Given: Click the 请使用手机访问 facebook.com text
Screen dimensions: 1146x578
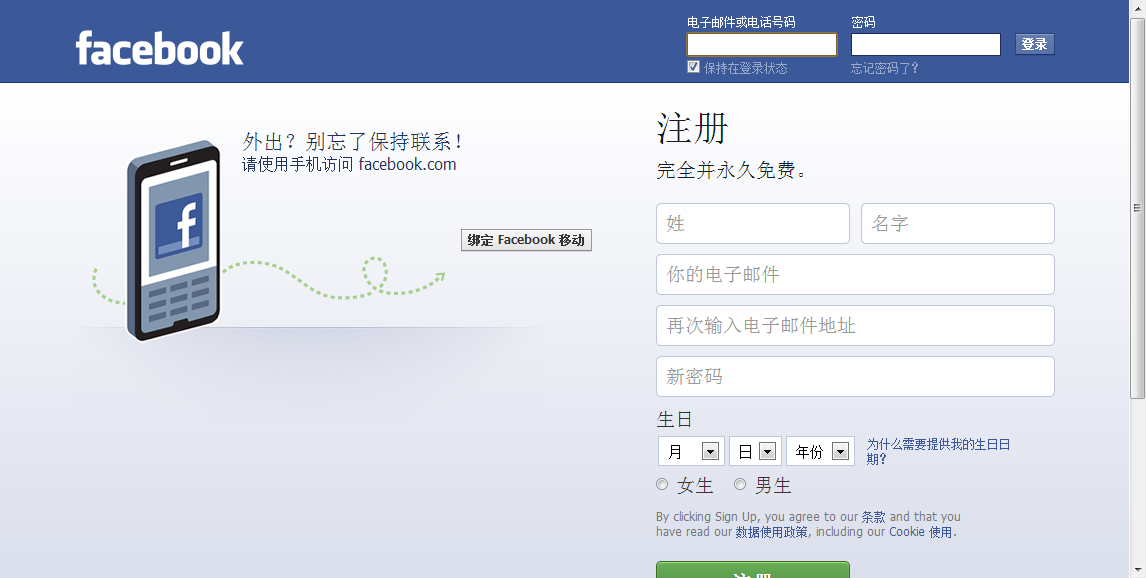Looking at the screenshot, I should (x=349, y=164).
